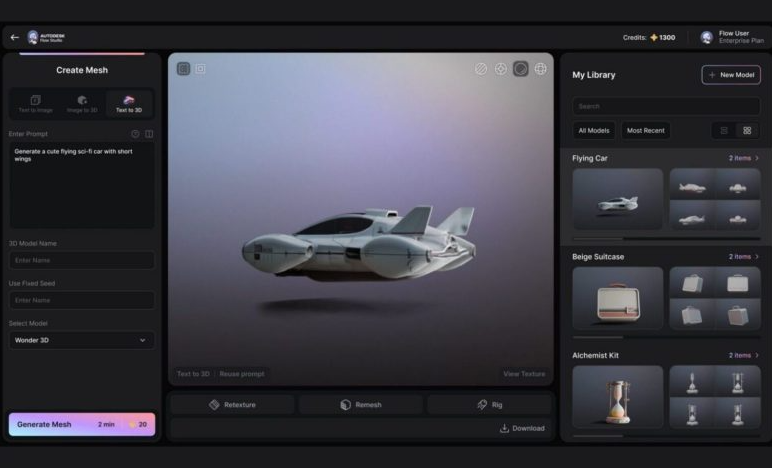Enable wireframe globe view icon
The image size is (772, 468).
coord(541,69)
